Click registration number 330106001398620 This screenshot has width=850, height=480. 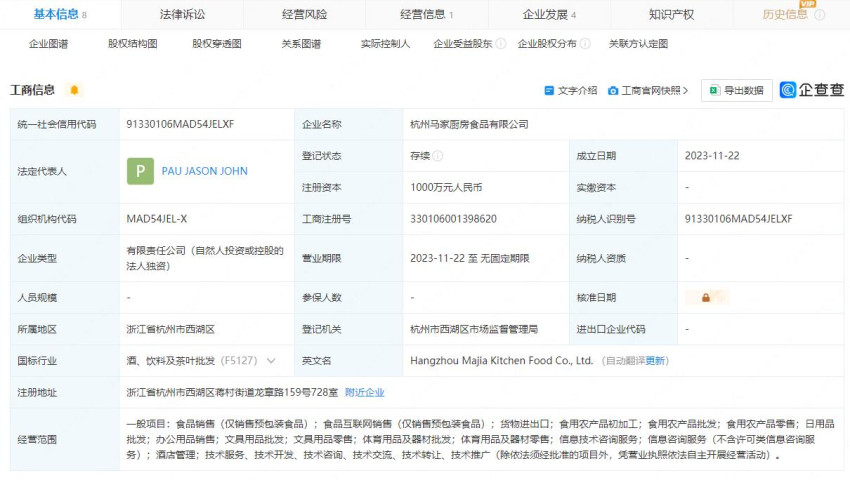[x=453, y=219]
